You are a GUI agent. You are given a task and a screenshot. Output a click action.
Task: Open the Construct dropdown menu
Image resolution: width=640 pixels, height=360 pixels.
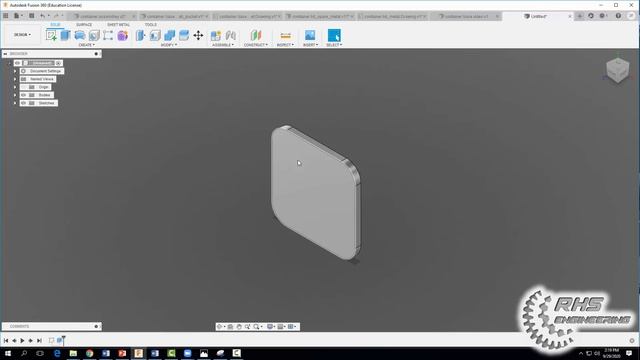[x=256, y=45]
